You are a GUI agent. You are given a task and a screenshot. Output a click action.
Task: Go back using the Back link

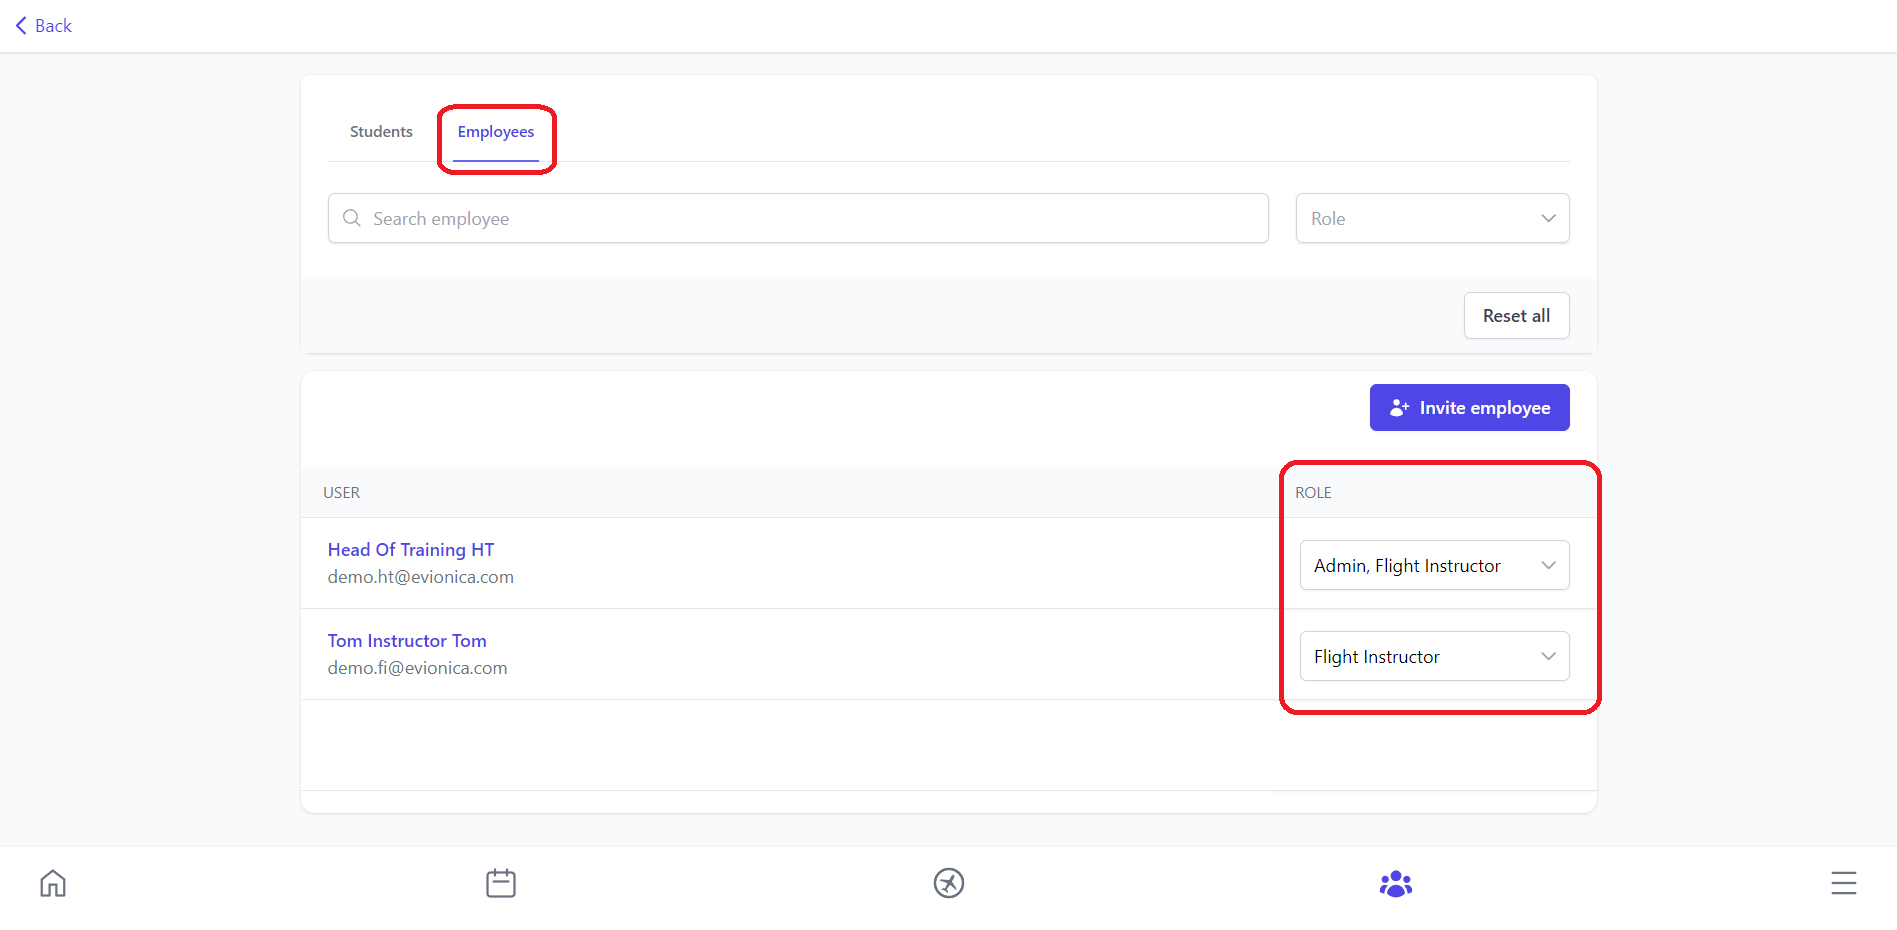click(44, 26)
